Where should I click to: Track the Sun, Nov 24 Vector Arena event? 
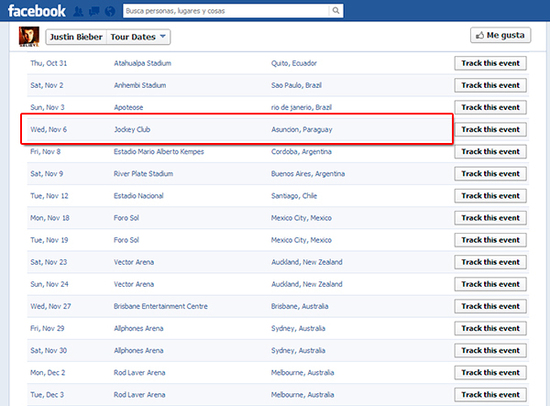click(x=490, y=284)
